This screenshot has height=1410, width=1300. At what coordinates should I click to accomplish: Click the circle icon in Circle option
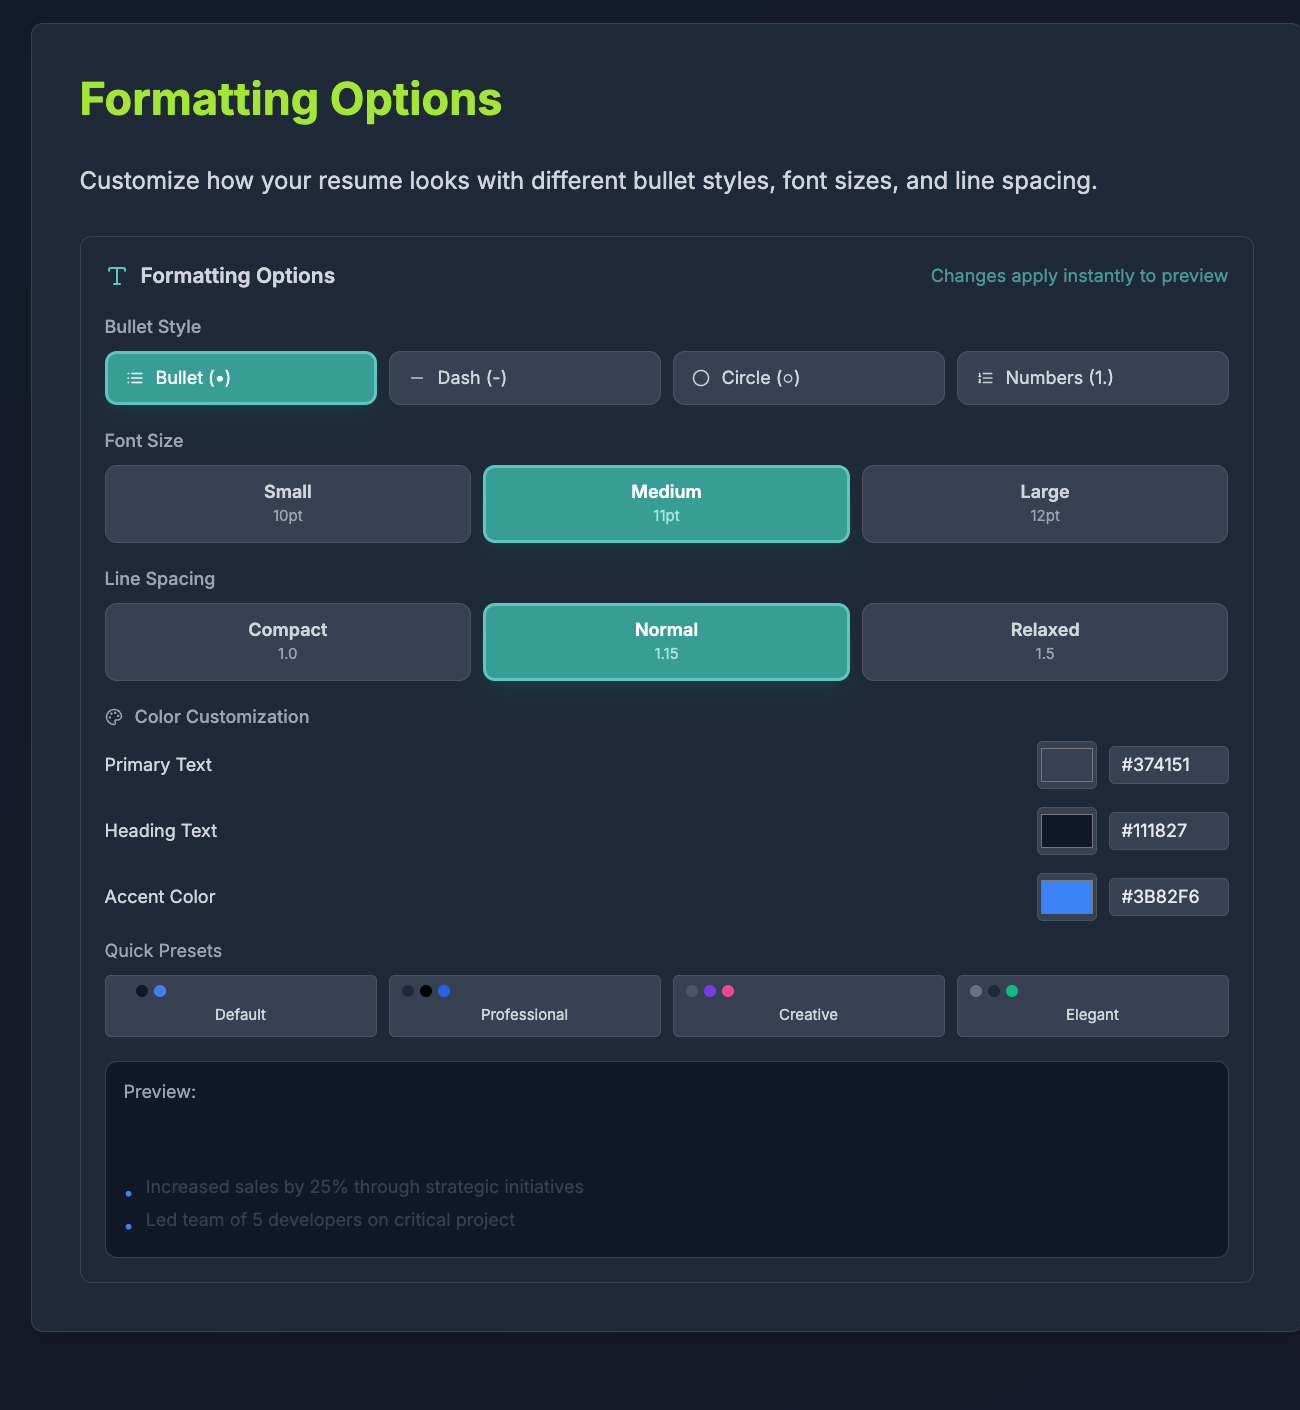coord(701,378)
